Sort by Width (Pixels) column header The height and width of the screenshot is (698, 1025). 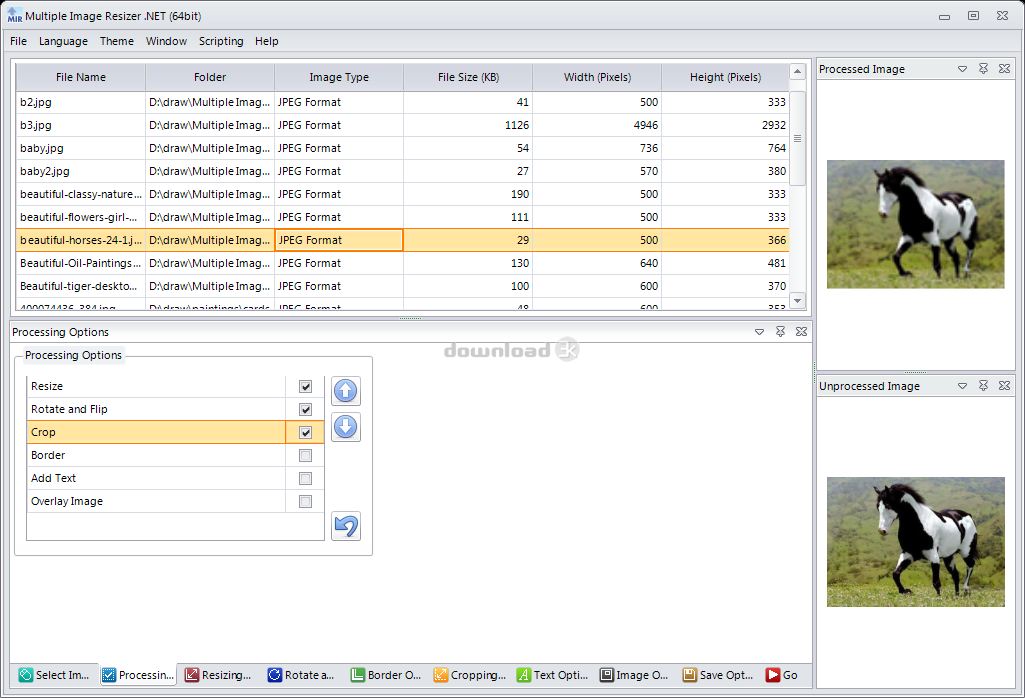tap(597, 77)
